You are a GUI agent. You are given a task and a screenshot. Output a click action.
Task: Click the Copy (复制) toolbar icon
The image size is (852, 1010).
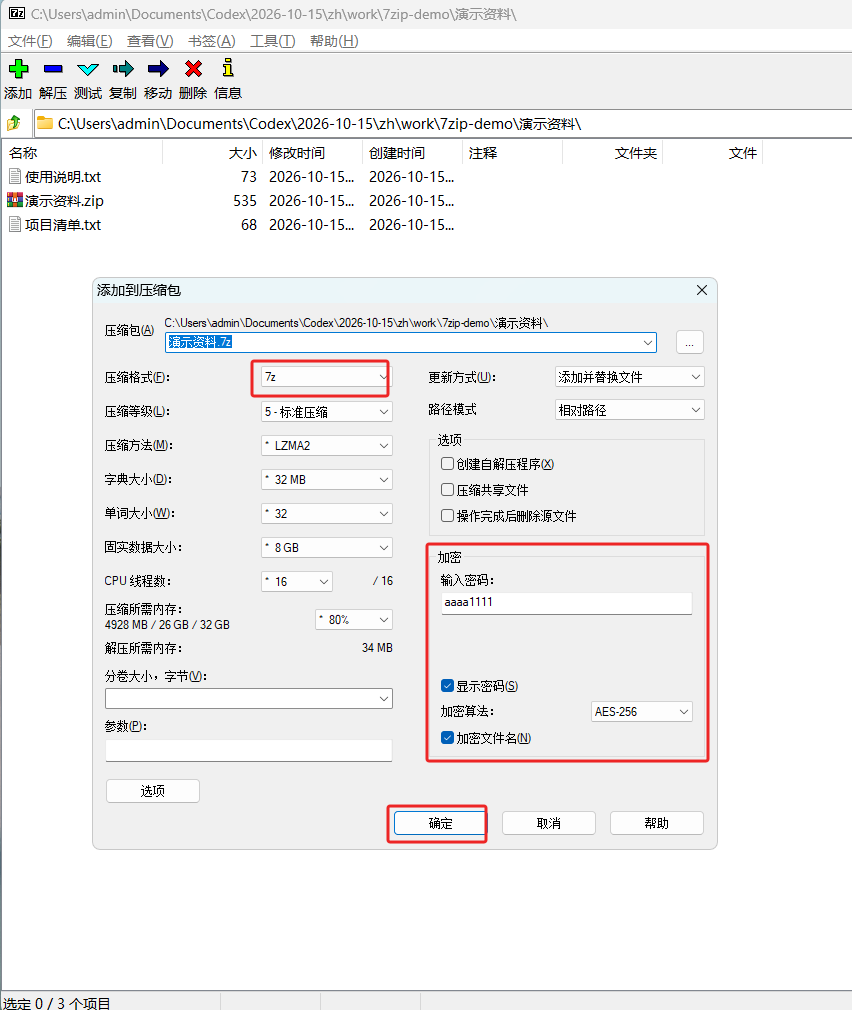tap(122, 68)
